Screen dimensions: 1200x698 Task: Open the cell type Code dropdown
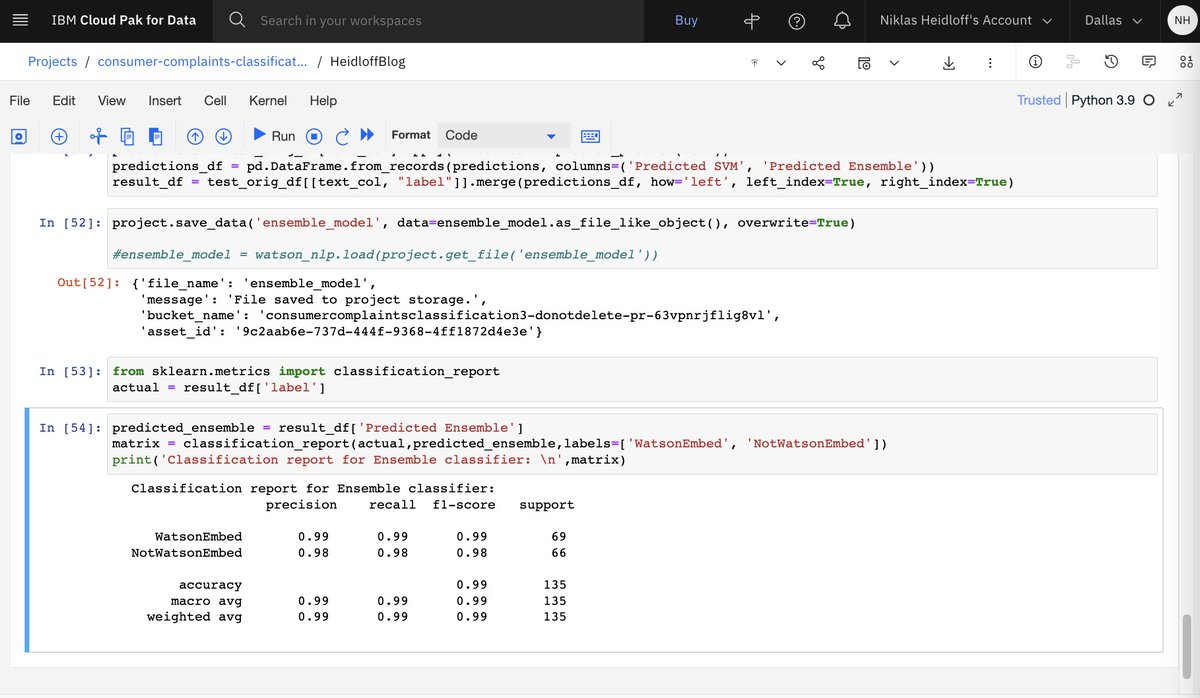pyautogui.click(x=503, y=135)
